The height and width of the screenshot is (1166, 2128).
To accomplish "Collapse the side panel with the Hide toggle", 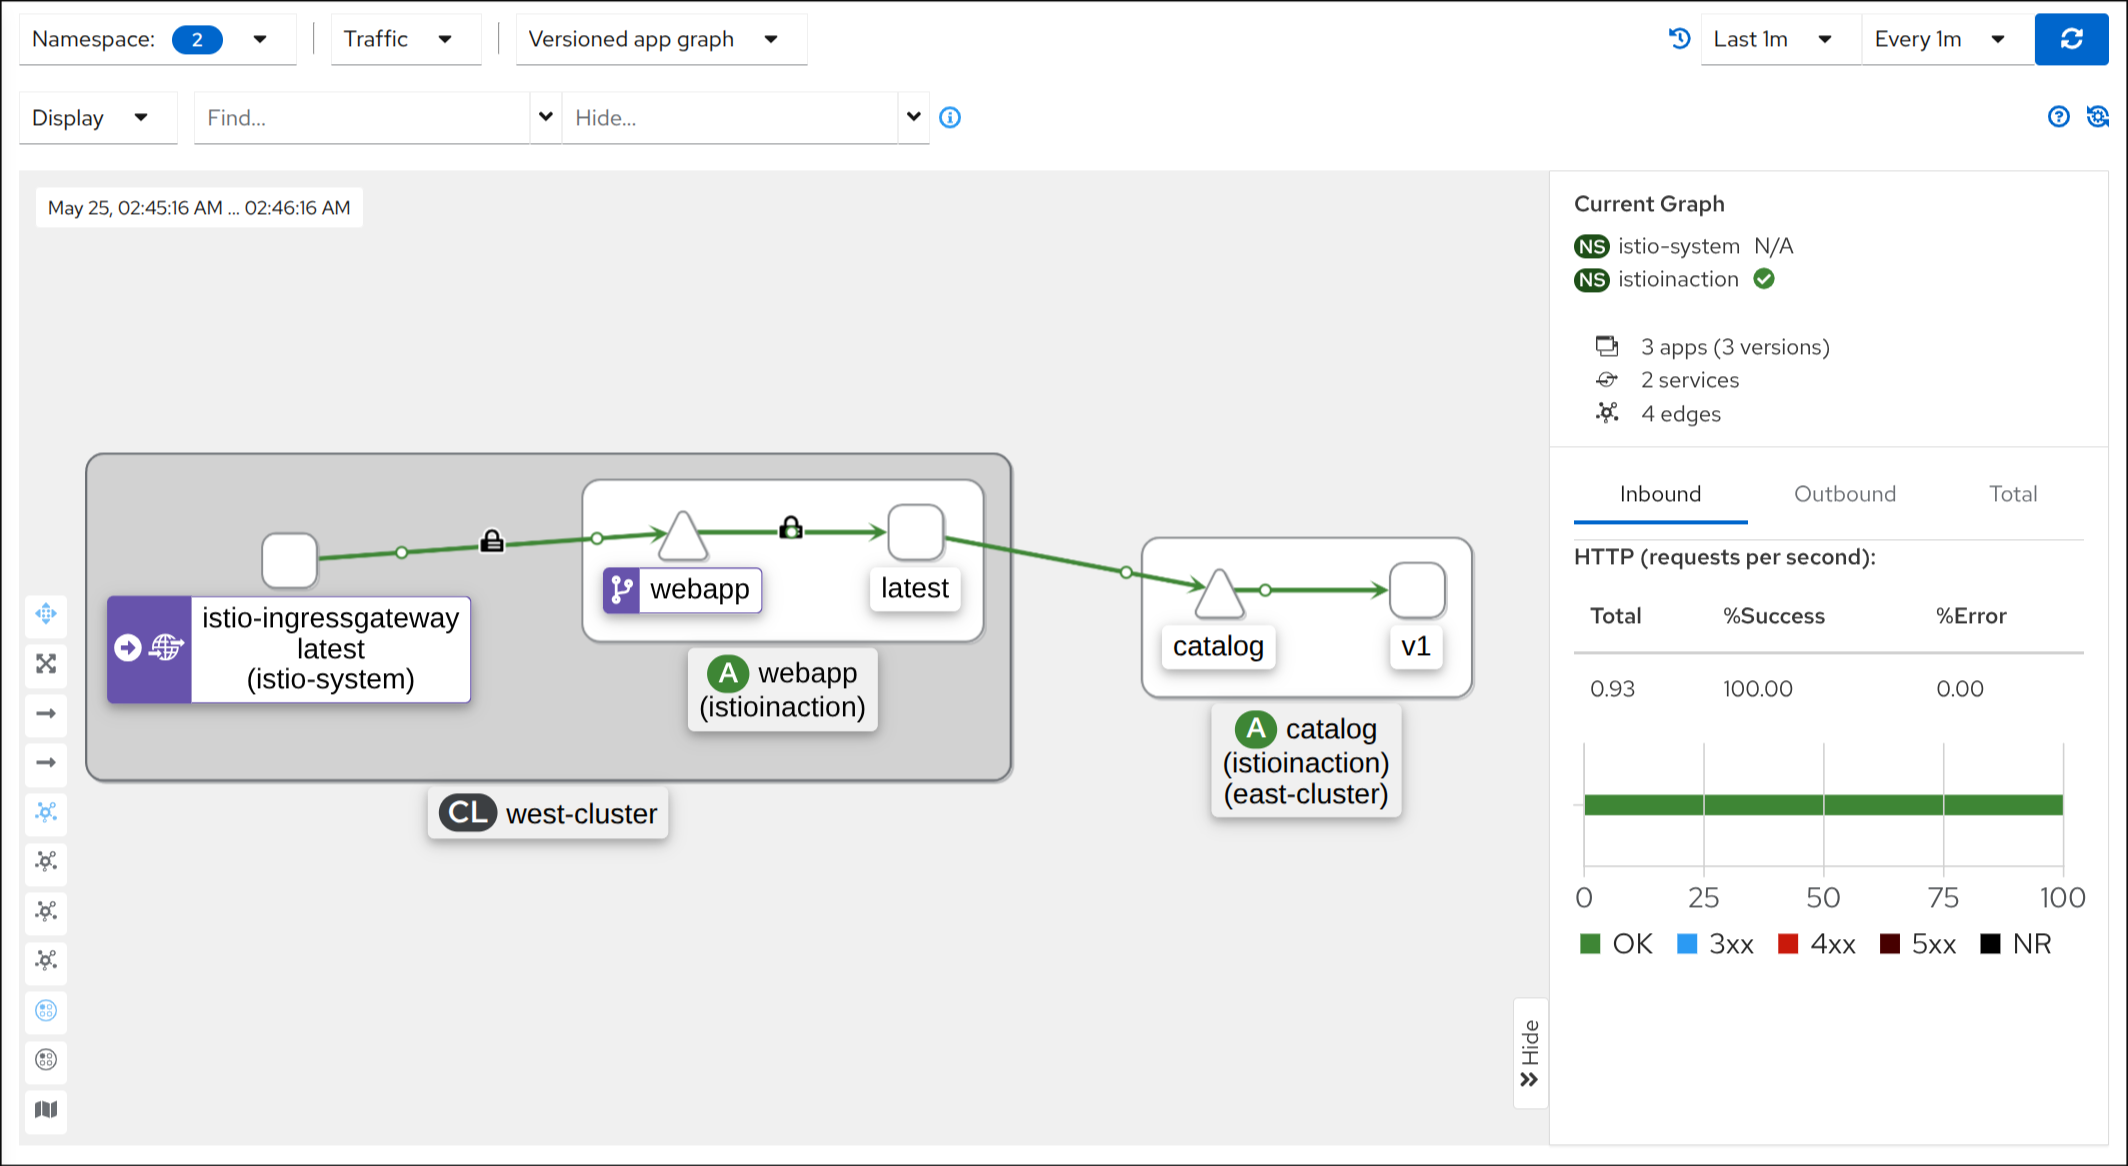I will (x=1530, y=1053).
